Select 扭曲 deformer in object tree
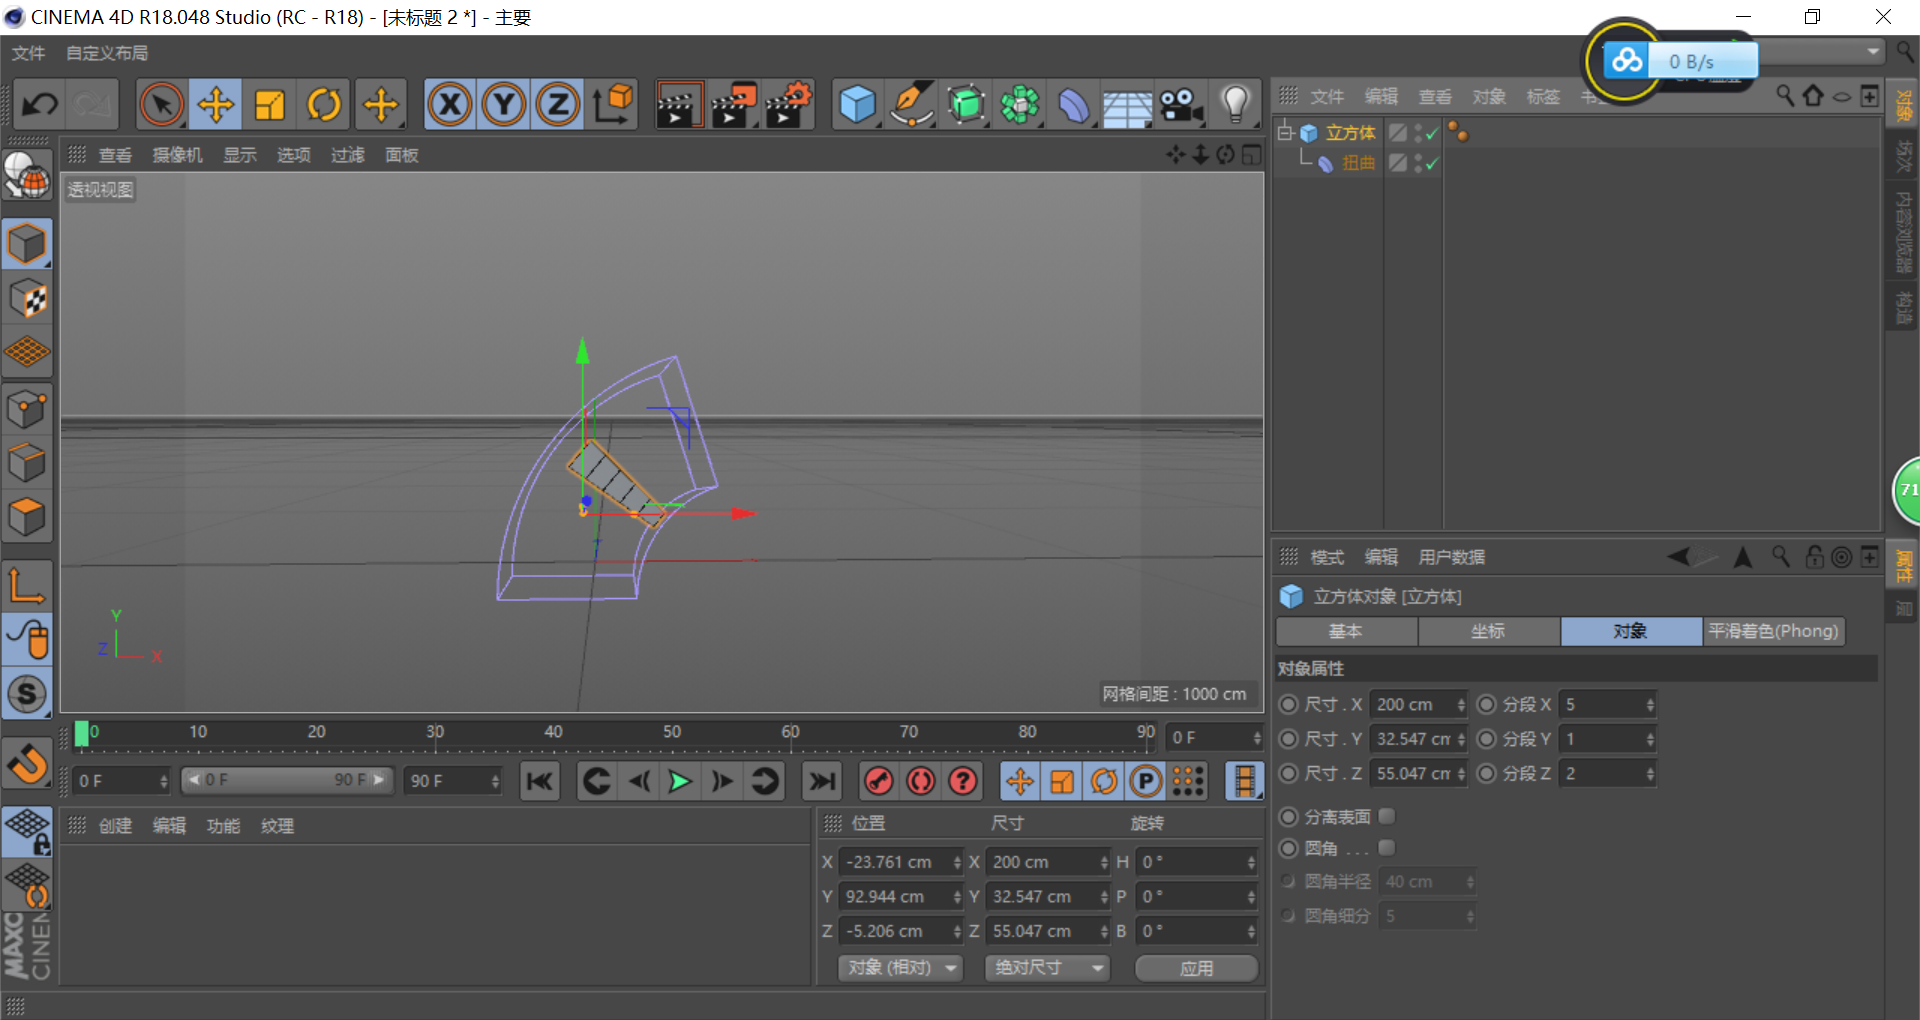The width and height of the screenshot is (1920, 1020). click(1358, 163)
